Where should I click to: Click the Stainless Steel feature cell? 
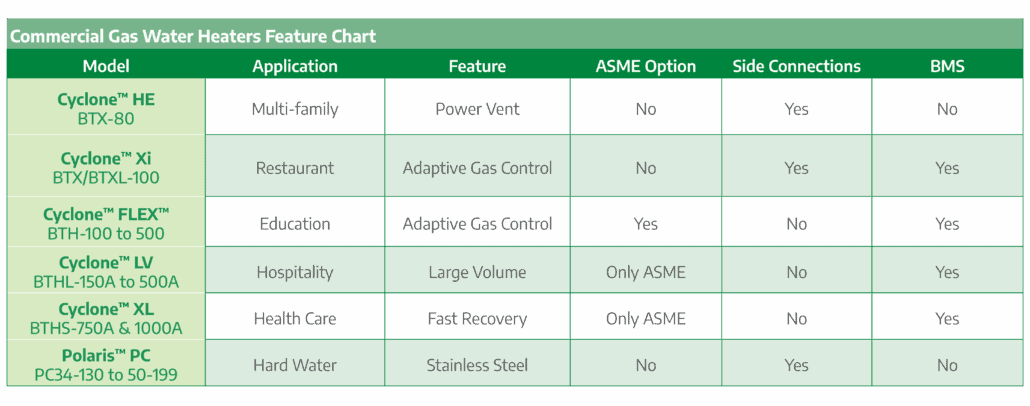point(477,365)
